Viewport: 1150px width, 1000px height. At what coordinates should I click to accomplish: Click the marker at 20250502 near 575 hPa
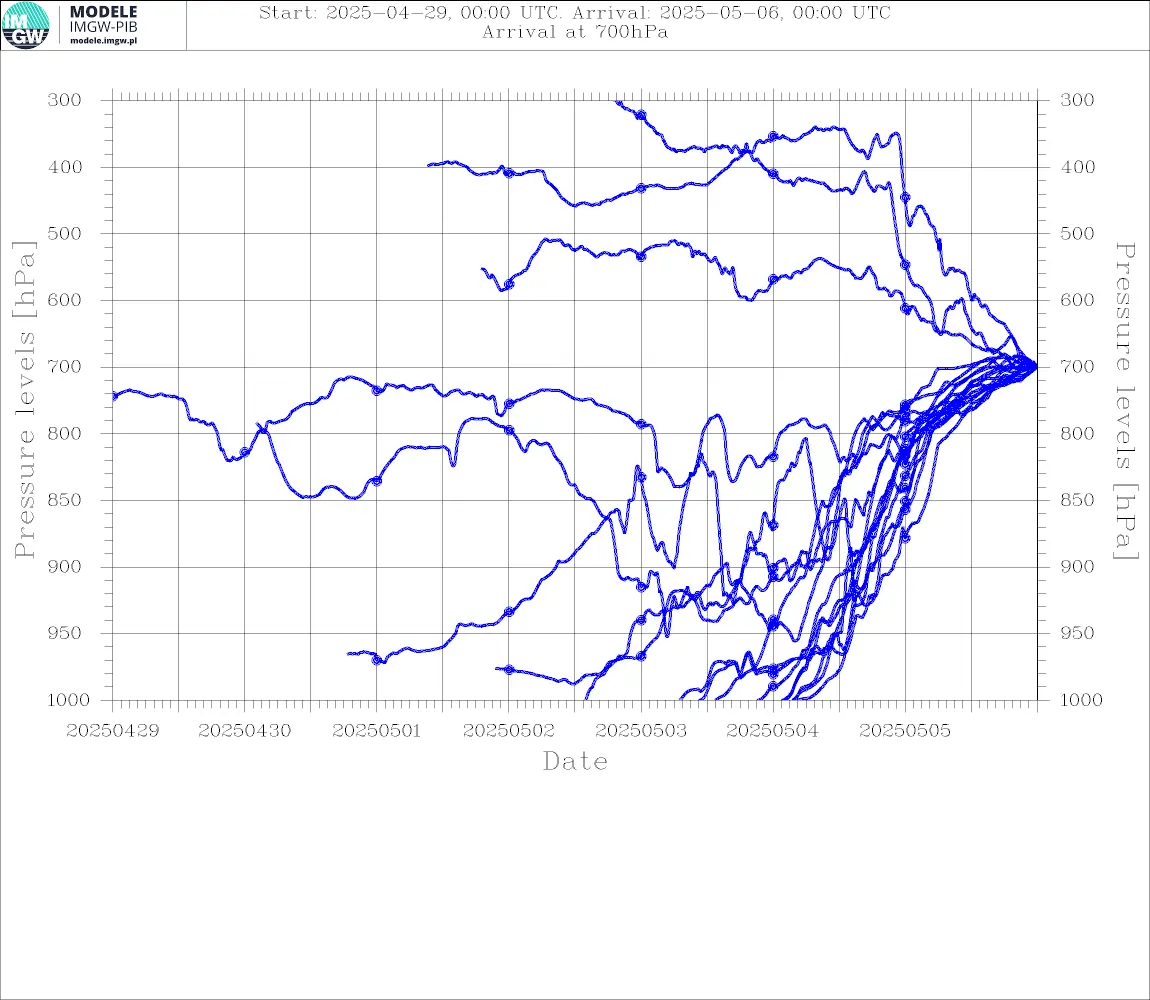(509, 284)
